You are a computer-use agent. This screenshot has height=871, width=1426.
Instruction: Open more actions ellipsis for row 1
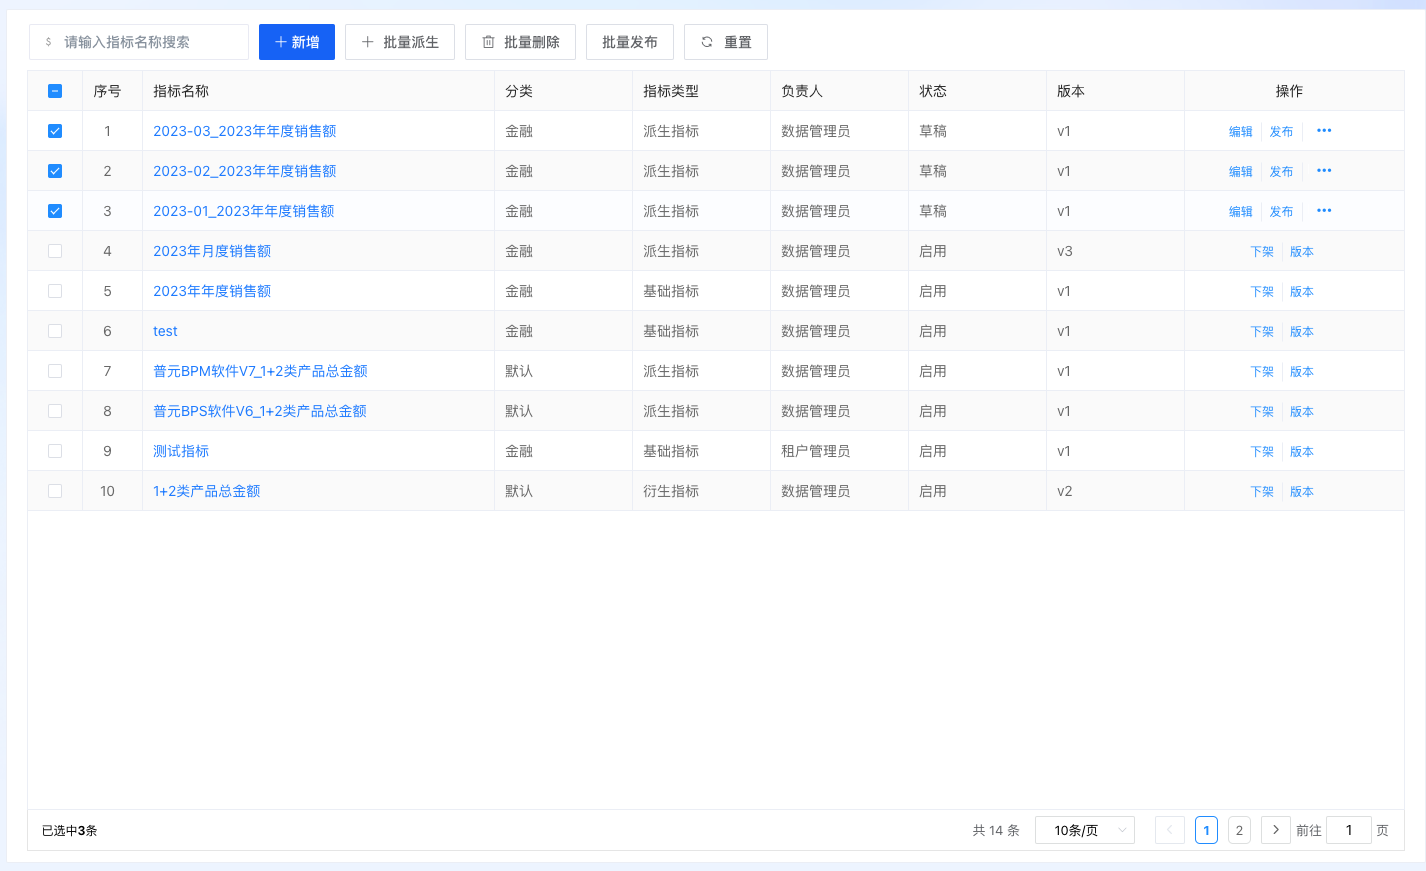(x=1324, y=131)
